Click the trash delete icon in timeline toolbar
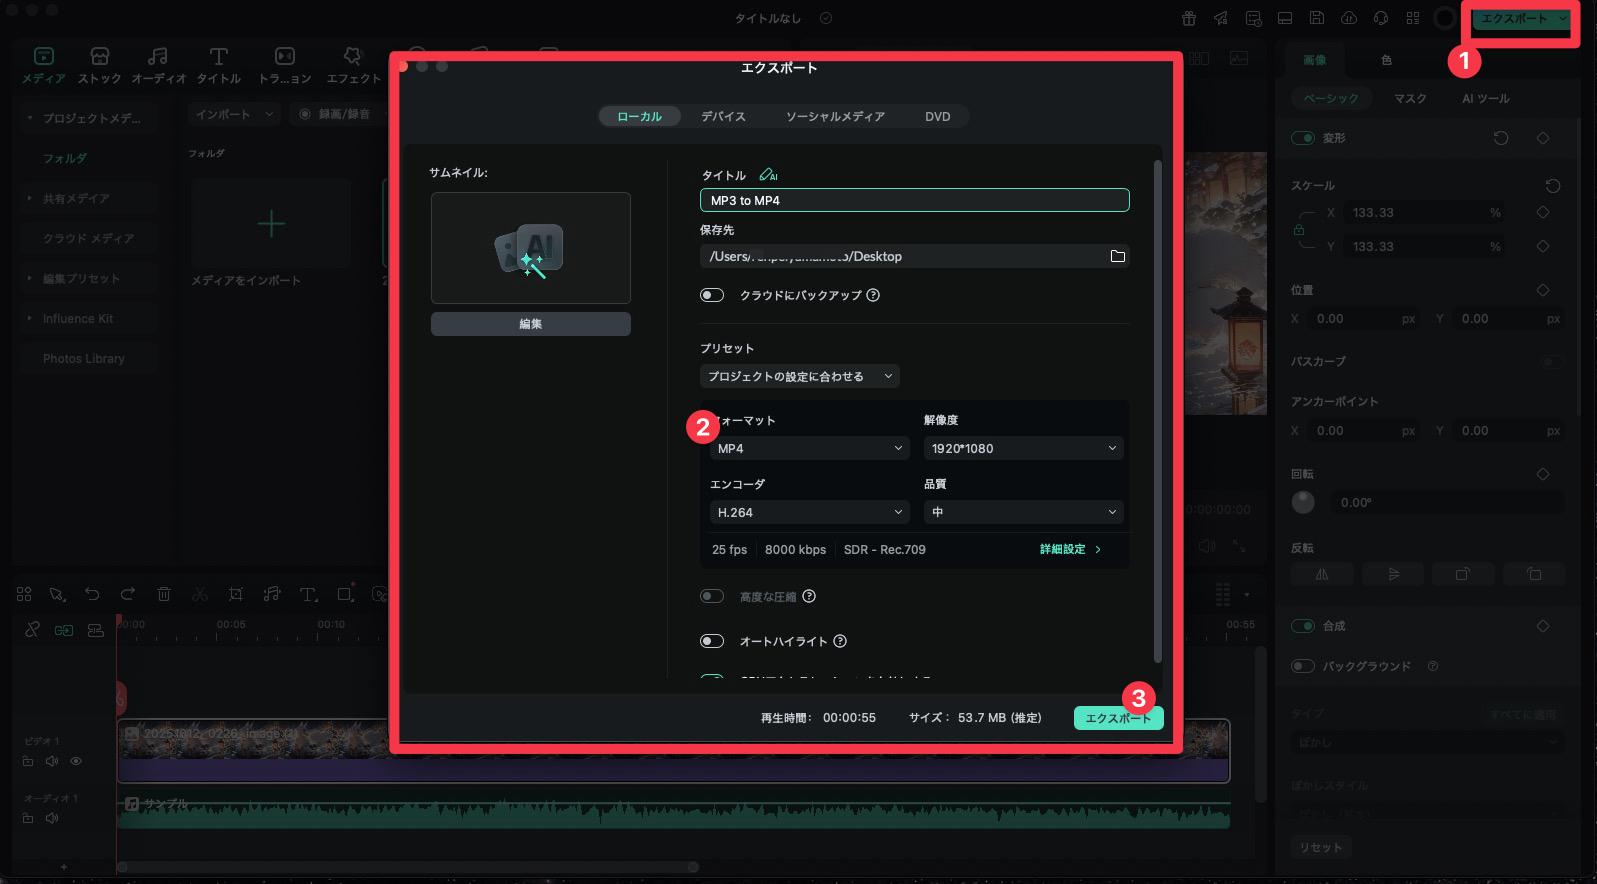1597x884 pixels. [x=164, y=594]
